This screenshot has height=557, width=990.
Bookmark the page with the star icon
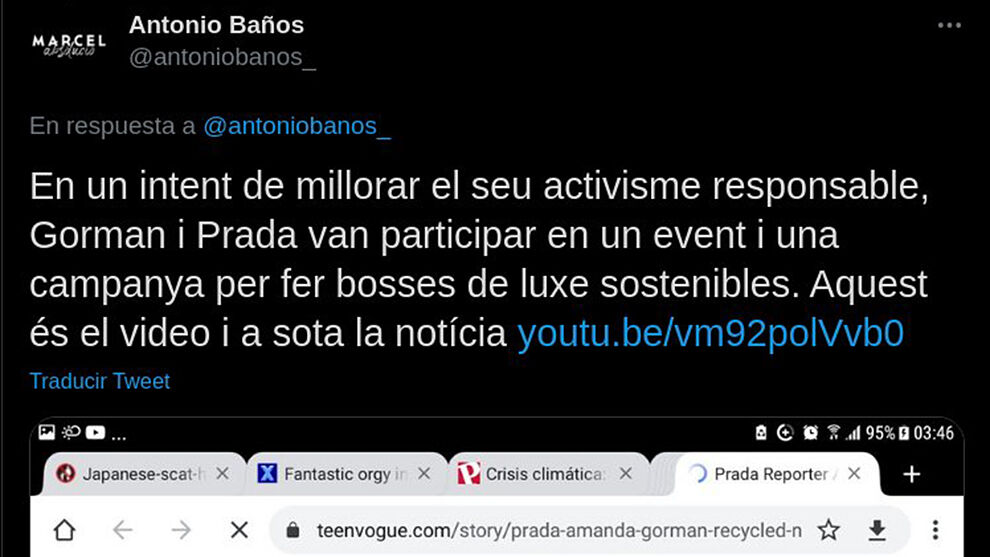(828, 530)
